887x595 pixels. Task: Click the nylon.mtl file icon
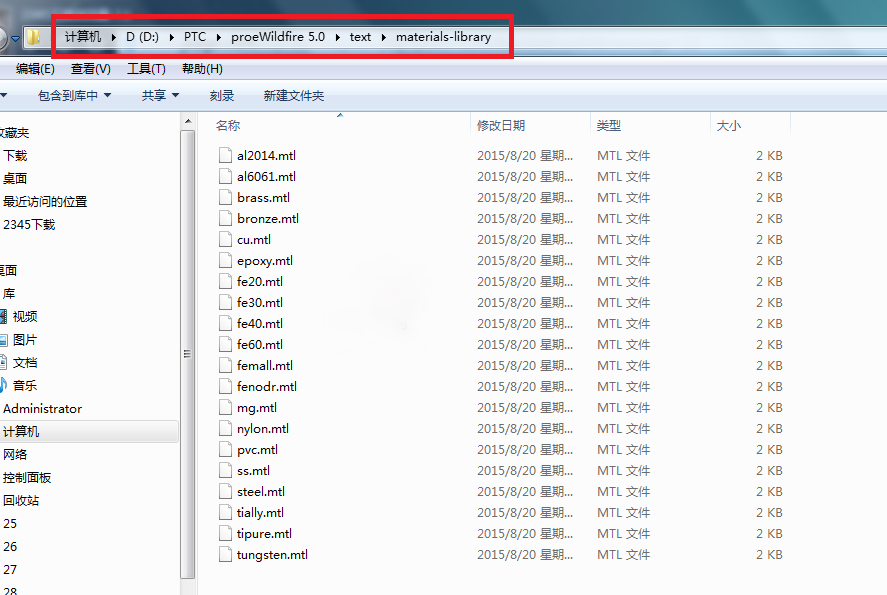click(225, 428)
